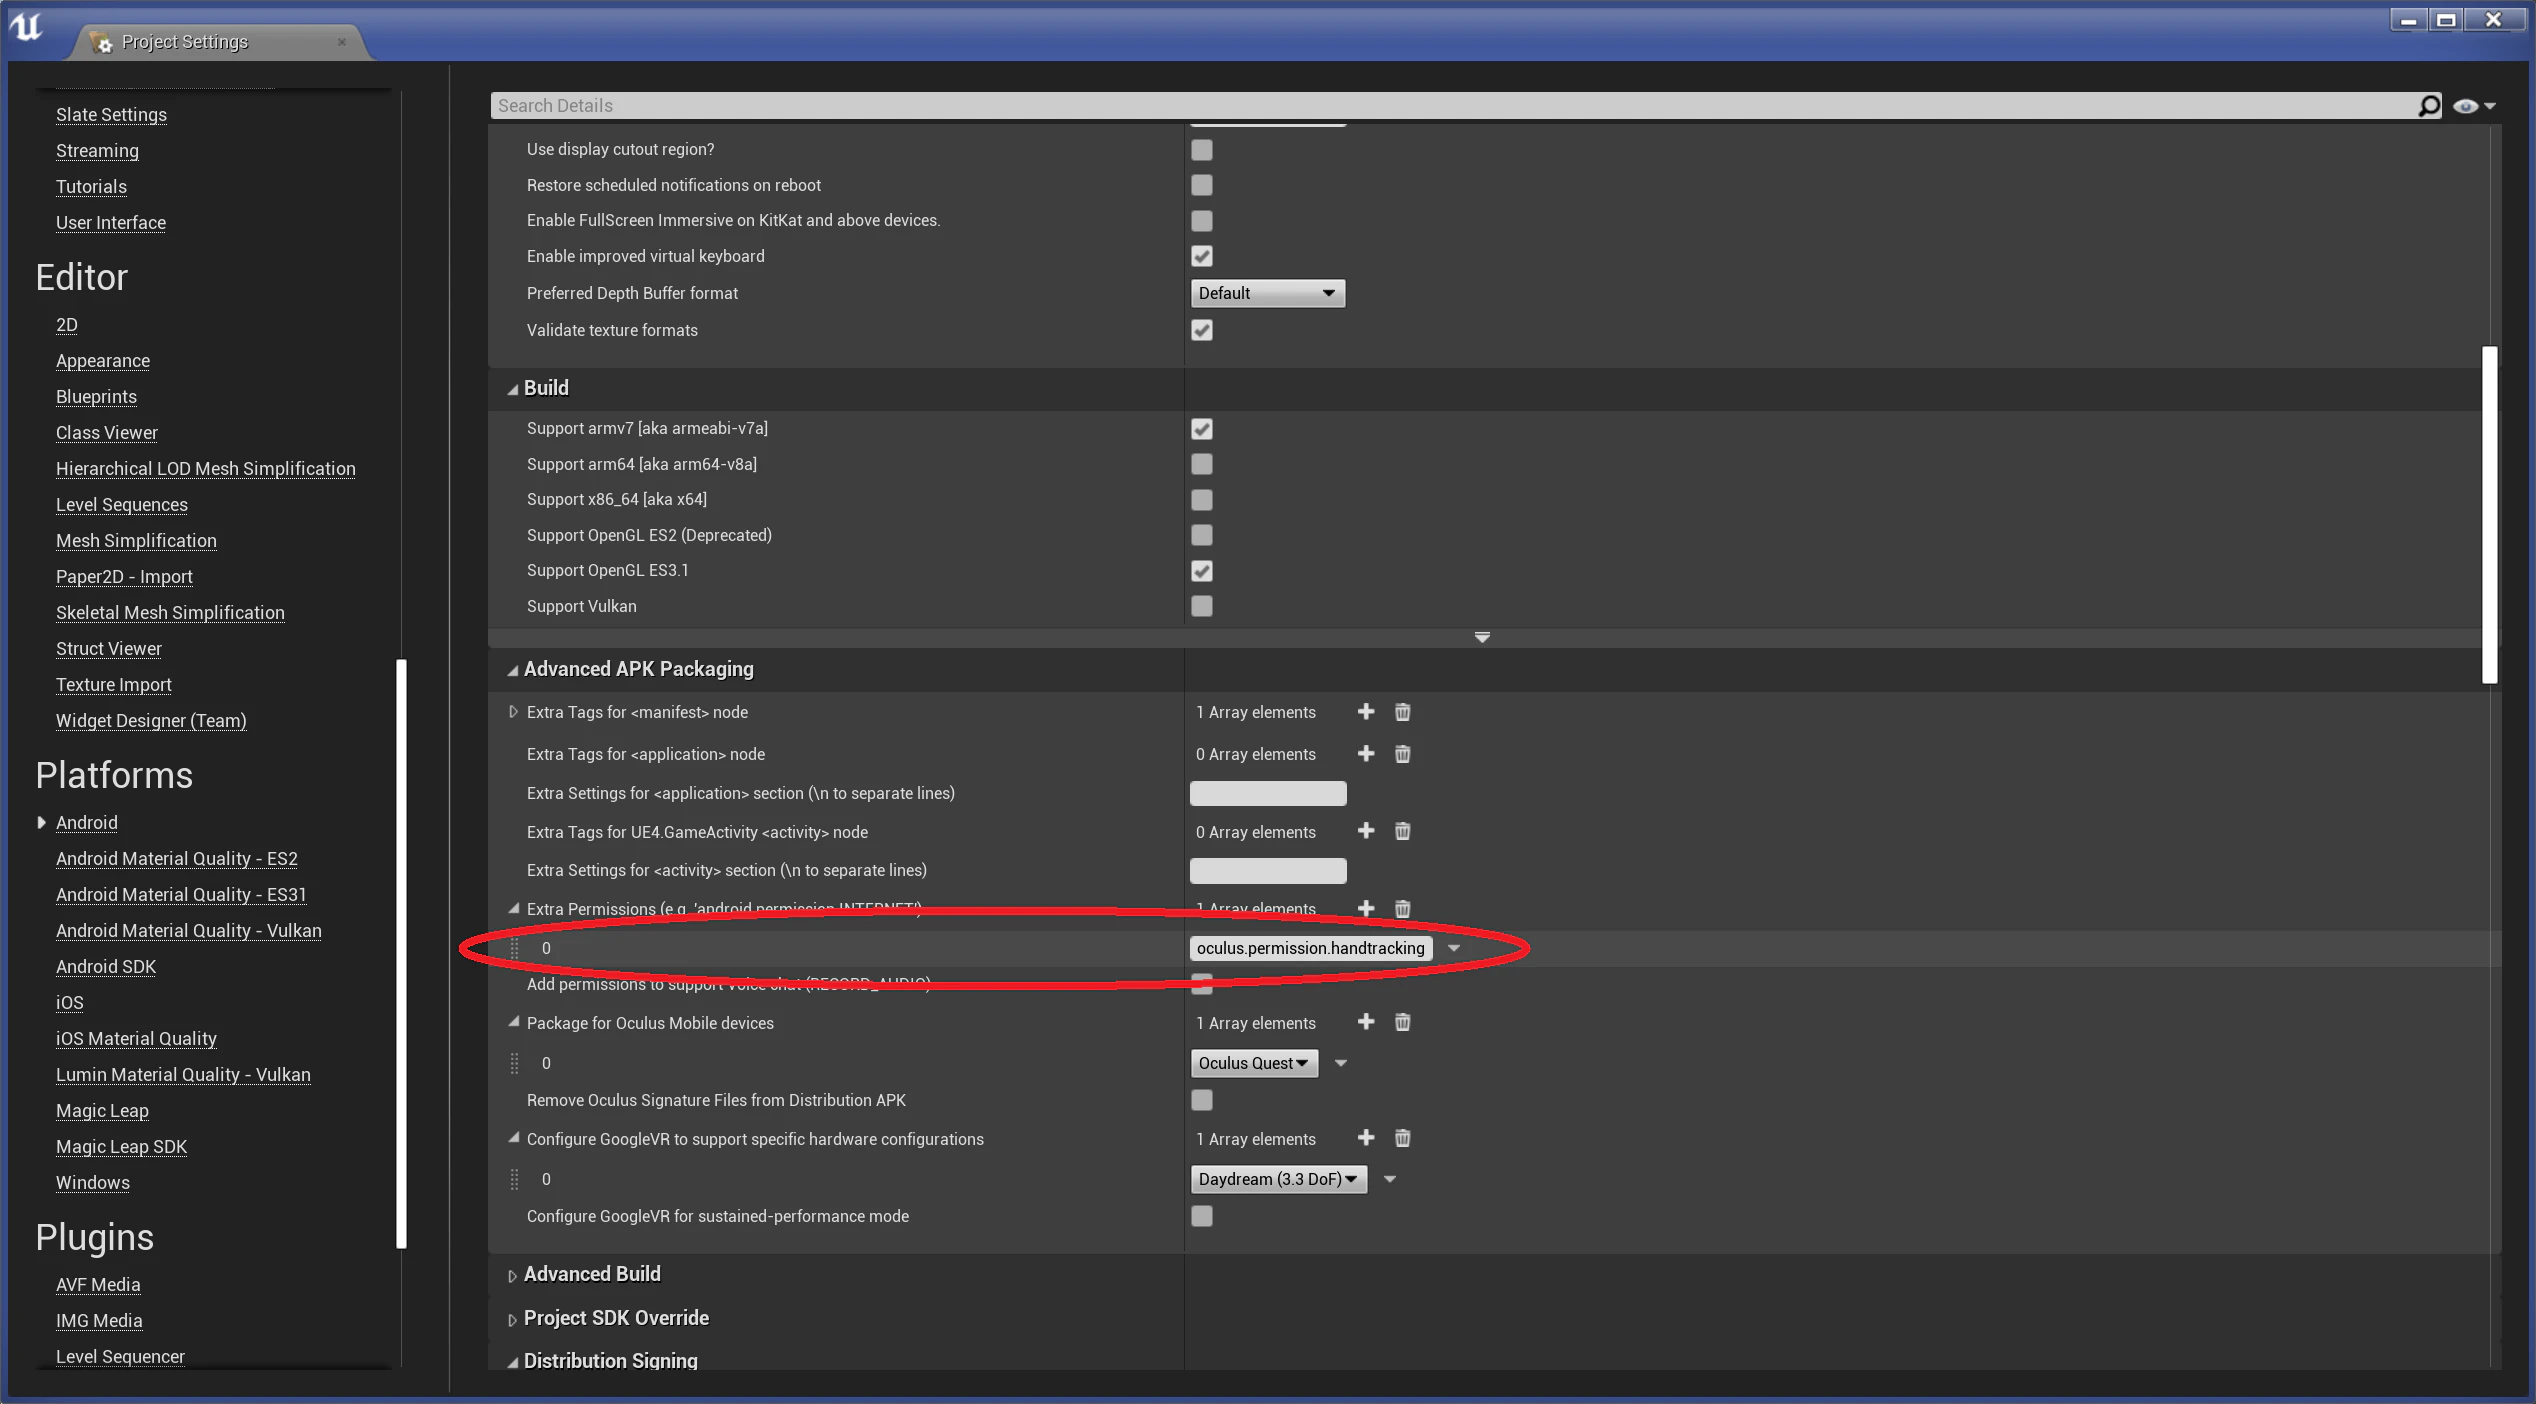Open the view options eye icon menu
Viewport: 2536px width, 1404px height.
(x=2474, y=106)
